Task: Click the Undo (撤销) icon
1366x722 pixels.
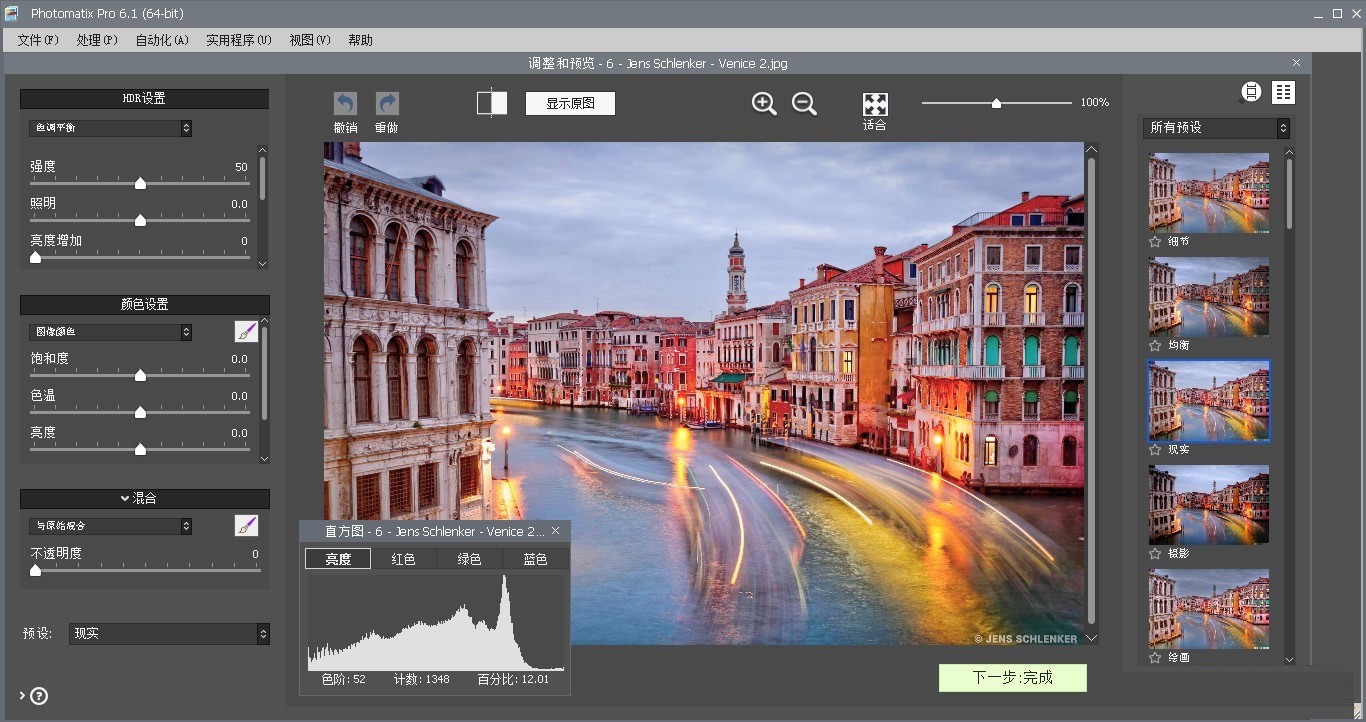Action: point(345,103)
